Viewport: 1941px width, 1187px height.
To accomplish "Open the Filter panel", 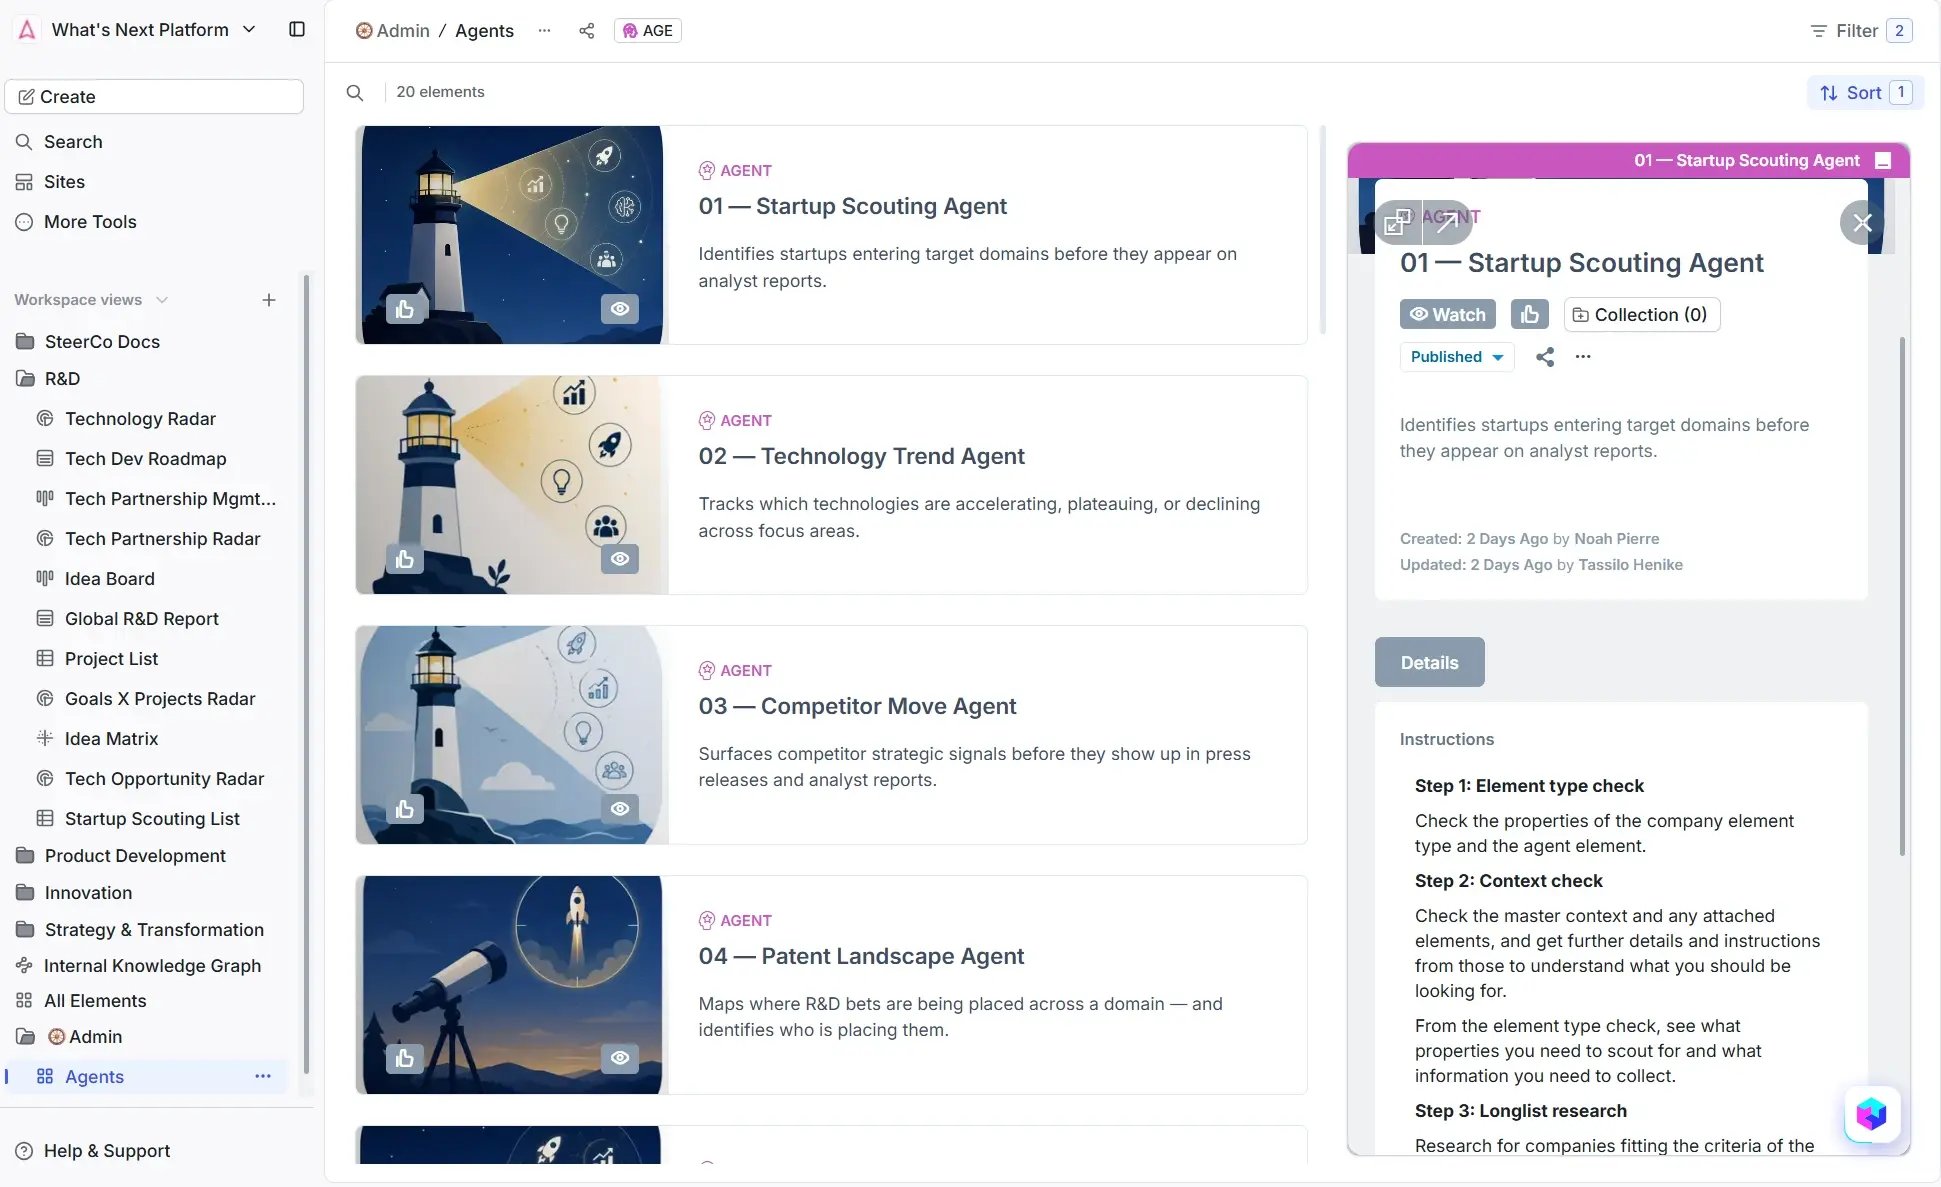I will pos(1861,30).
